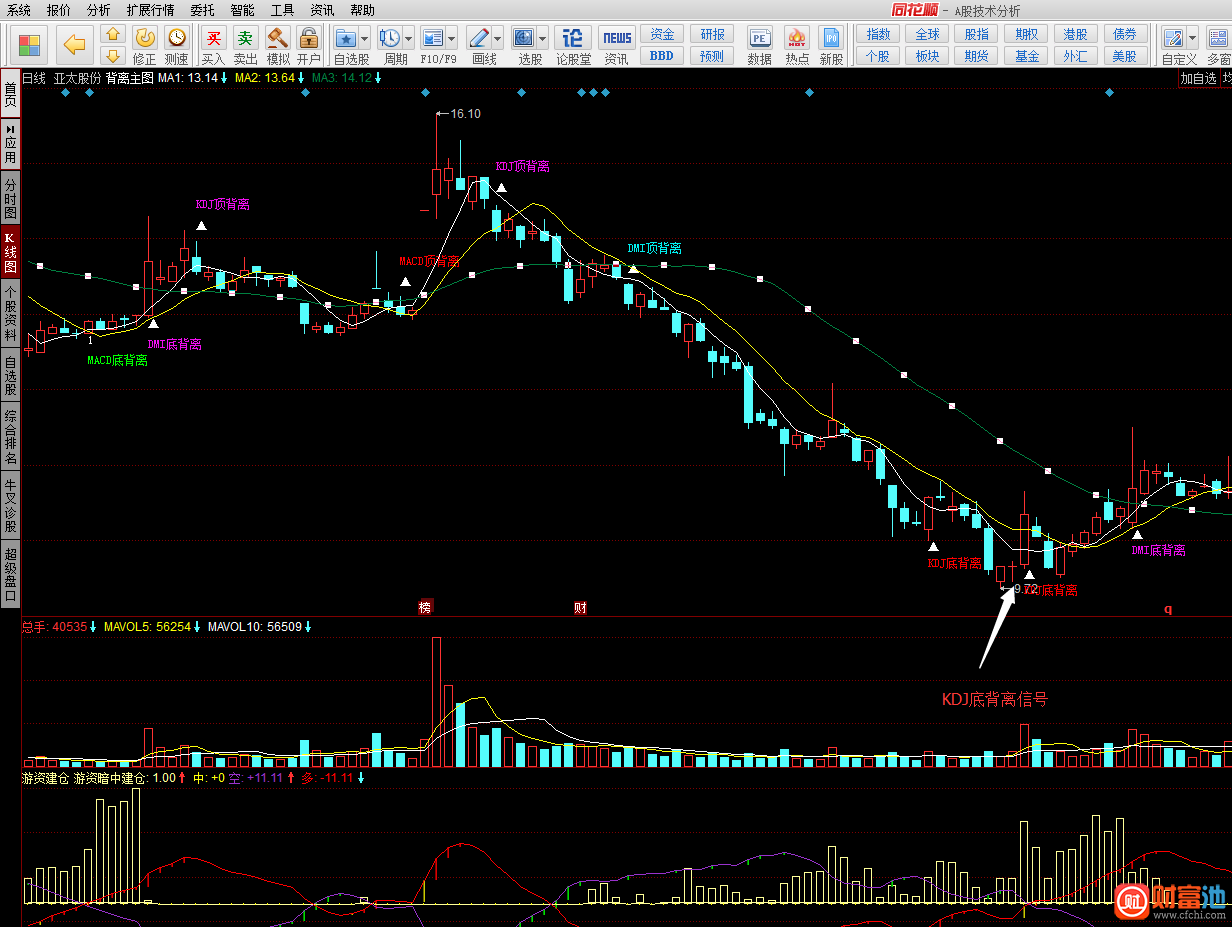Switch to the 超级盘口 side tab
This screenshot has height=927, width=1232.
pos(10,574)
